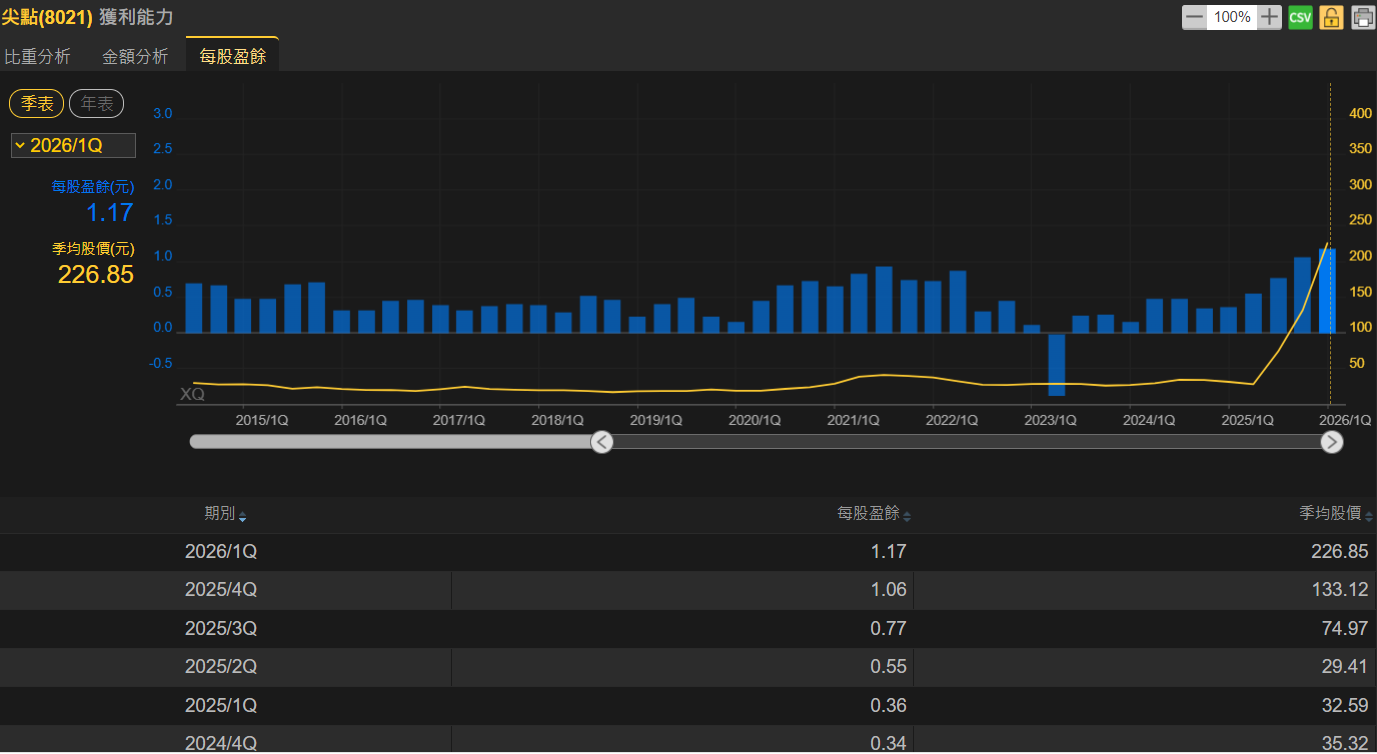Export data with the CSV icon
1377x754 pixels.
1300,17
